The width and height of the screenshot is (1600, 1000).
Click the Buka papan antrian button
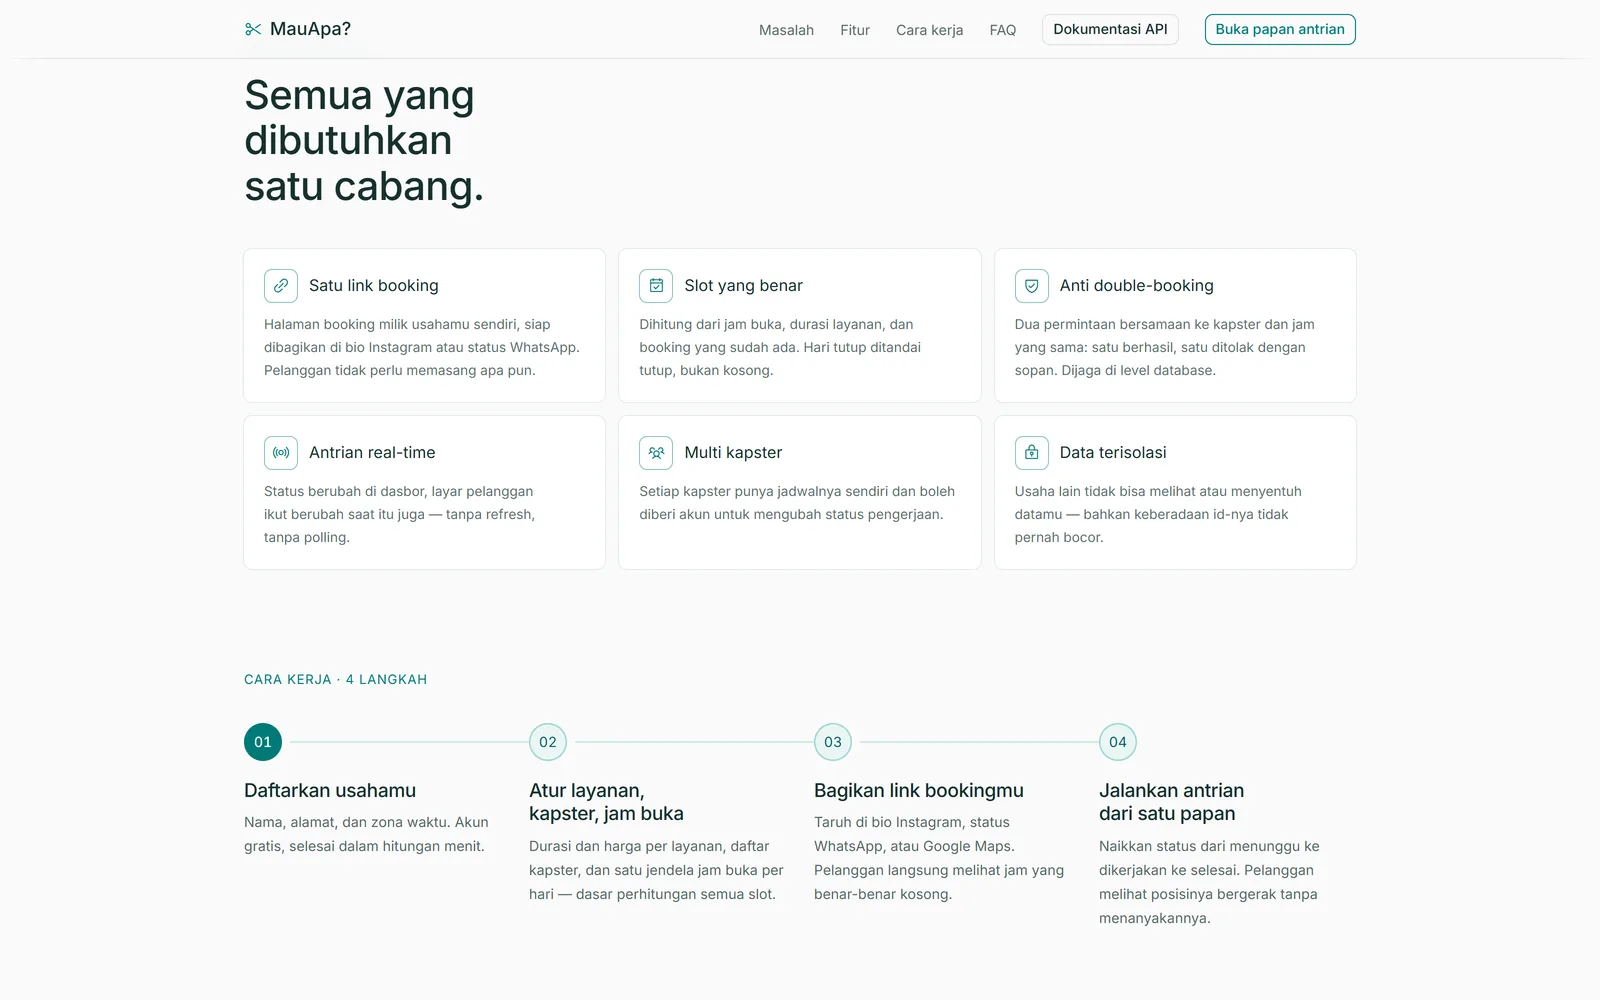pyautogui.click(x=1280, y=29)
